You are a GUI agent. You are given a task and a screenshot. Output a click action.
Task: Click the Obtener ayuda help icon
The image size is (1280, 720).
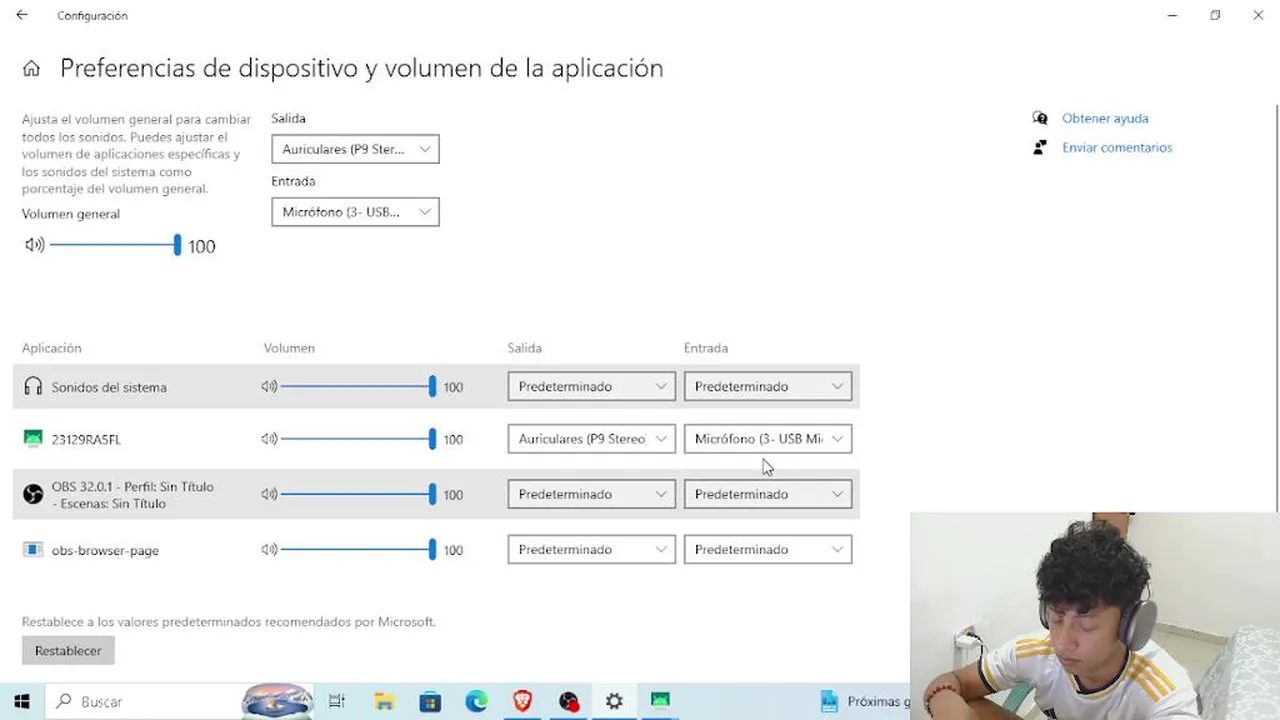(1040, 118)
